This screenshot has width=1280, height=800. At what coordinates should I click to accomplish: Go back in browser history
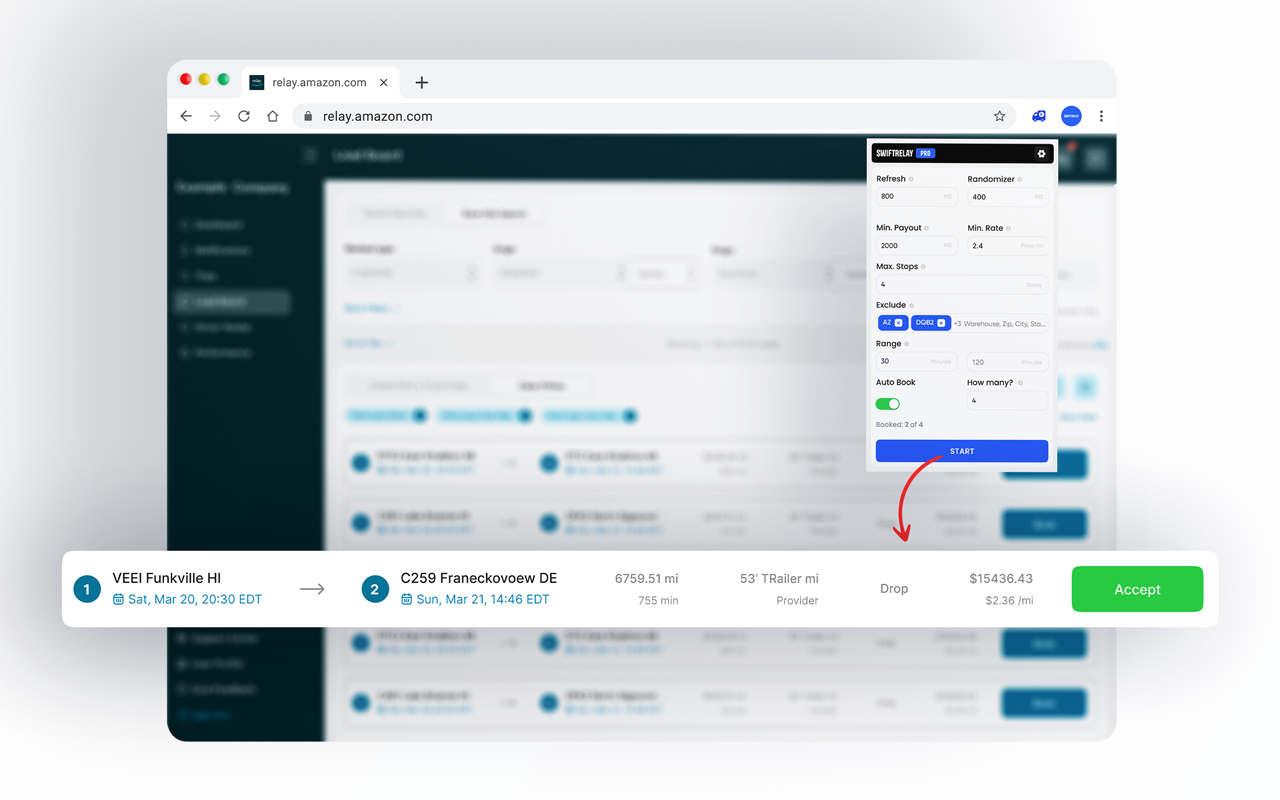[x=186, y=116]
